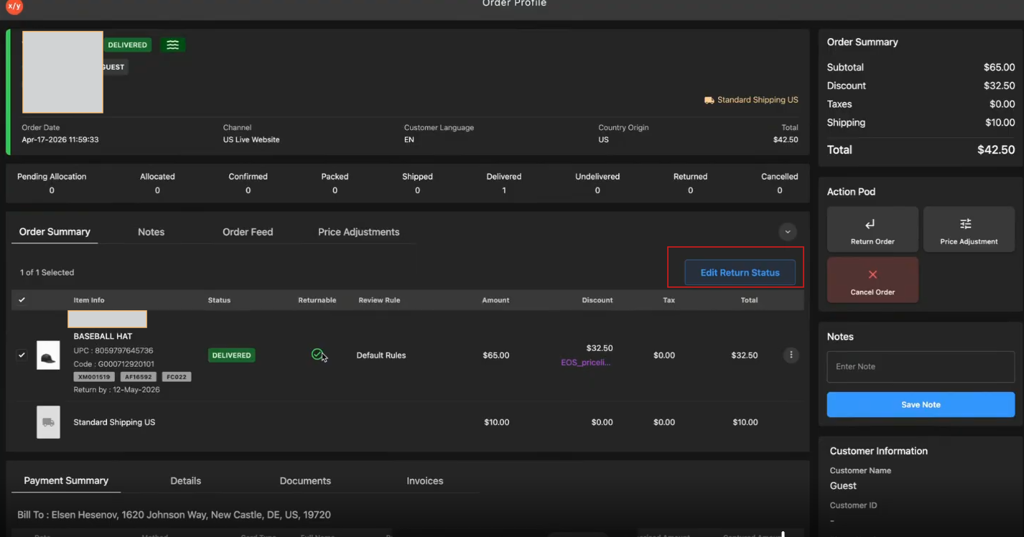Click the UPC : 8059797645736 text

[x=113, y=351]
